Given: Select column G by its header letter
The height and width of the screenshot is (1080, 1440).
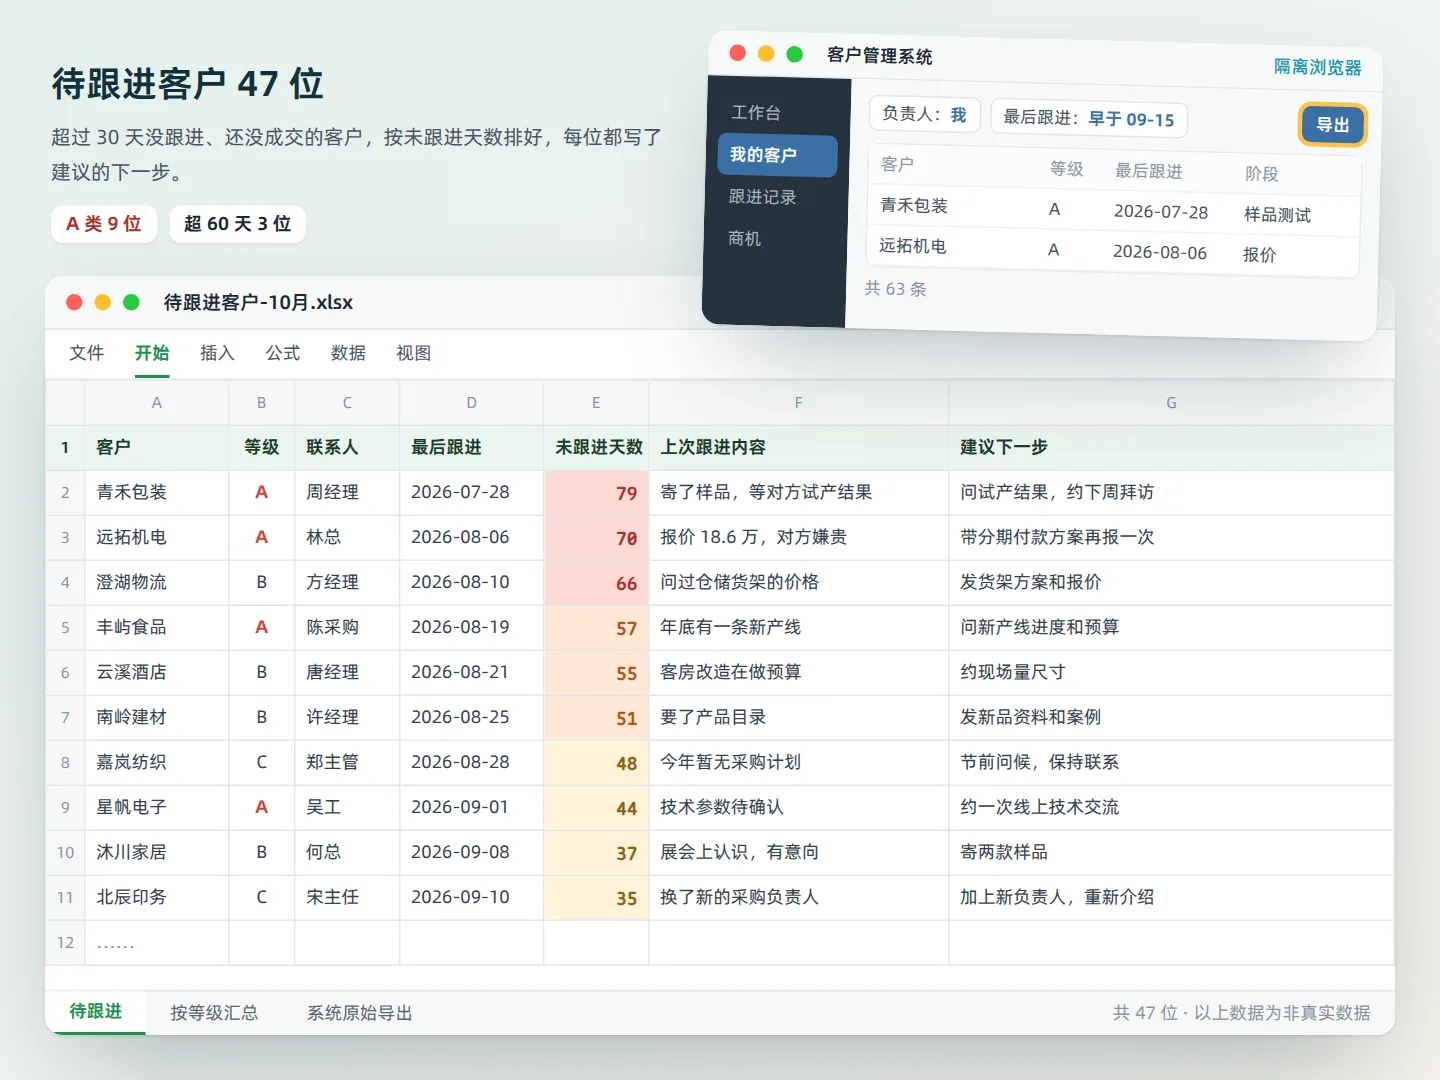Looking at the screenshot, I should pos(1171,403).
